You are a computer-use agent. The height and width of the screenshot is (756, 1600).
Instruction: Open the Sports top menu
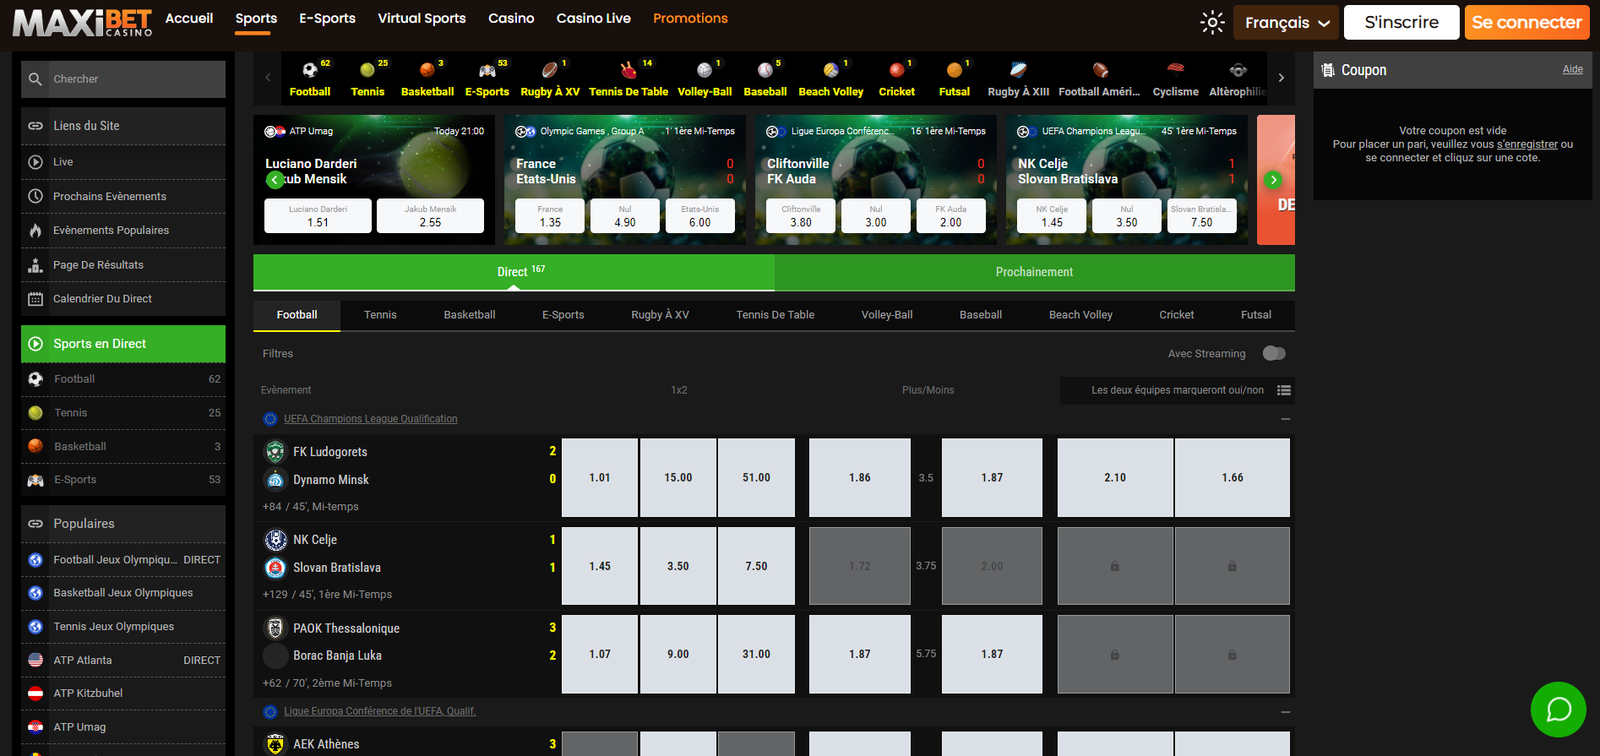click(x=256, y=19)
